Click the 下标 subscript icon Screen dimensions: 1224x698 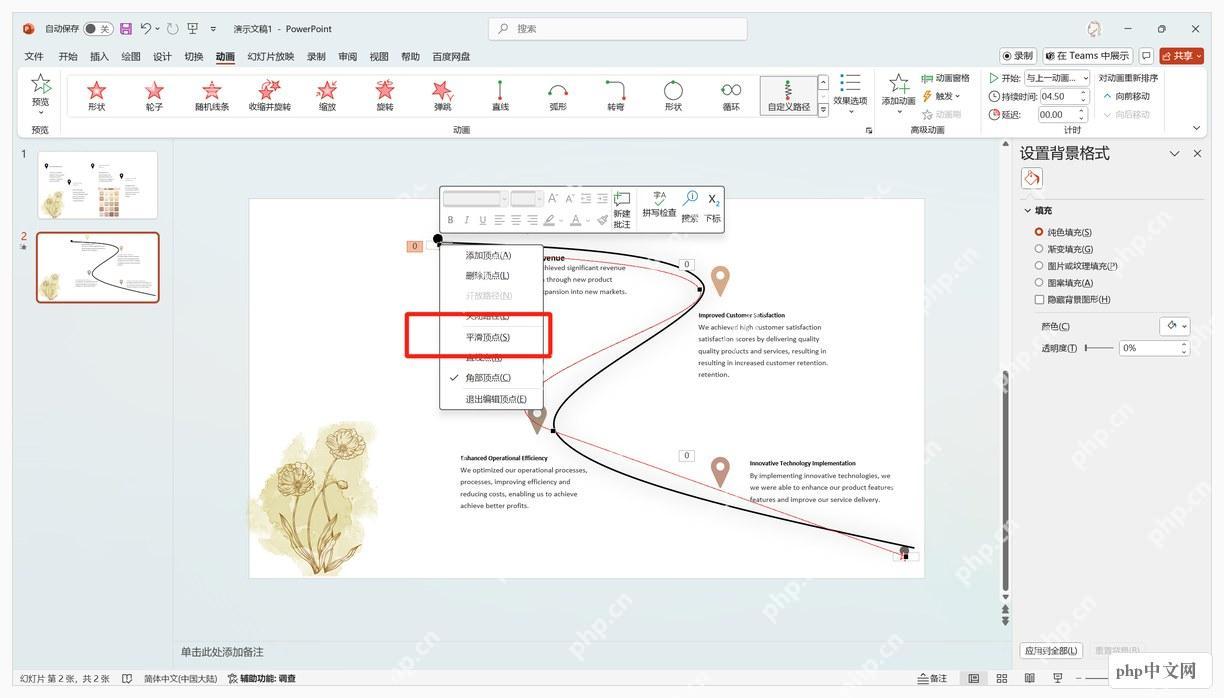pos(713,208)
